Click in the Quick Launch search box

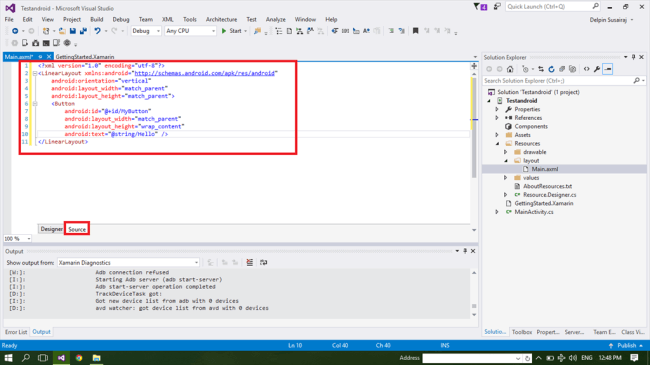tap(549, 7)
